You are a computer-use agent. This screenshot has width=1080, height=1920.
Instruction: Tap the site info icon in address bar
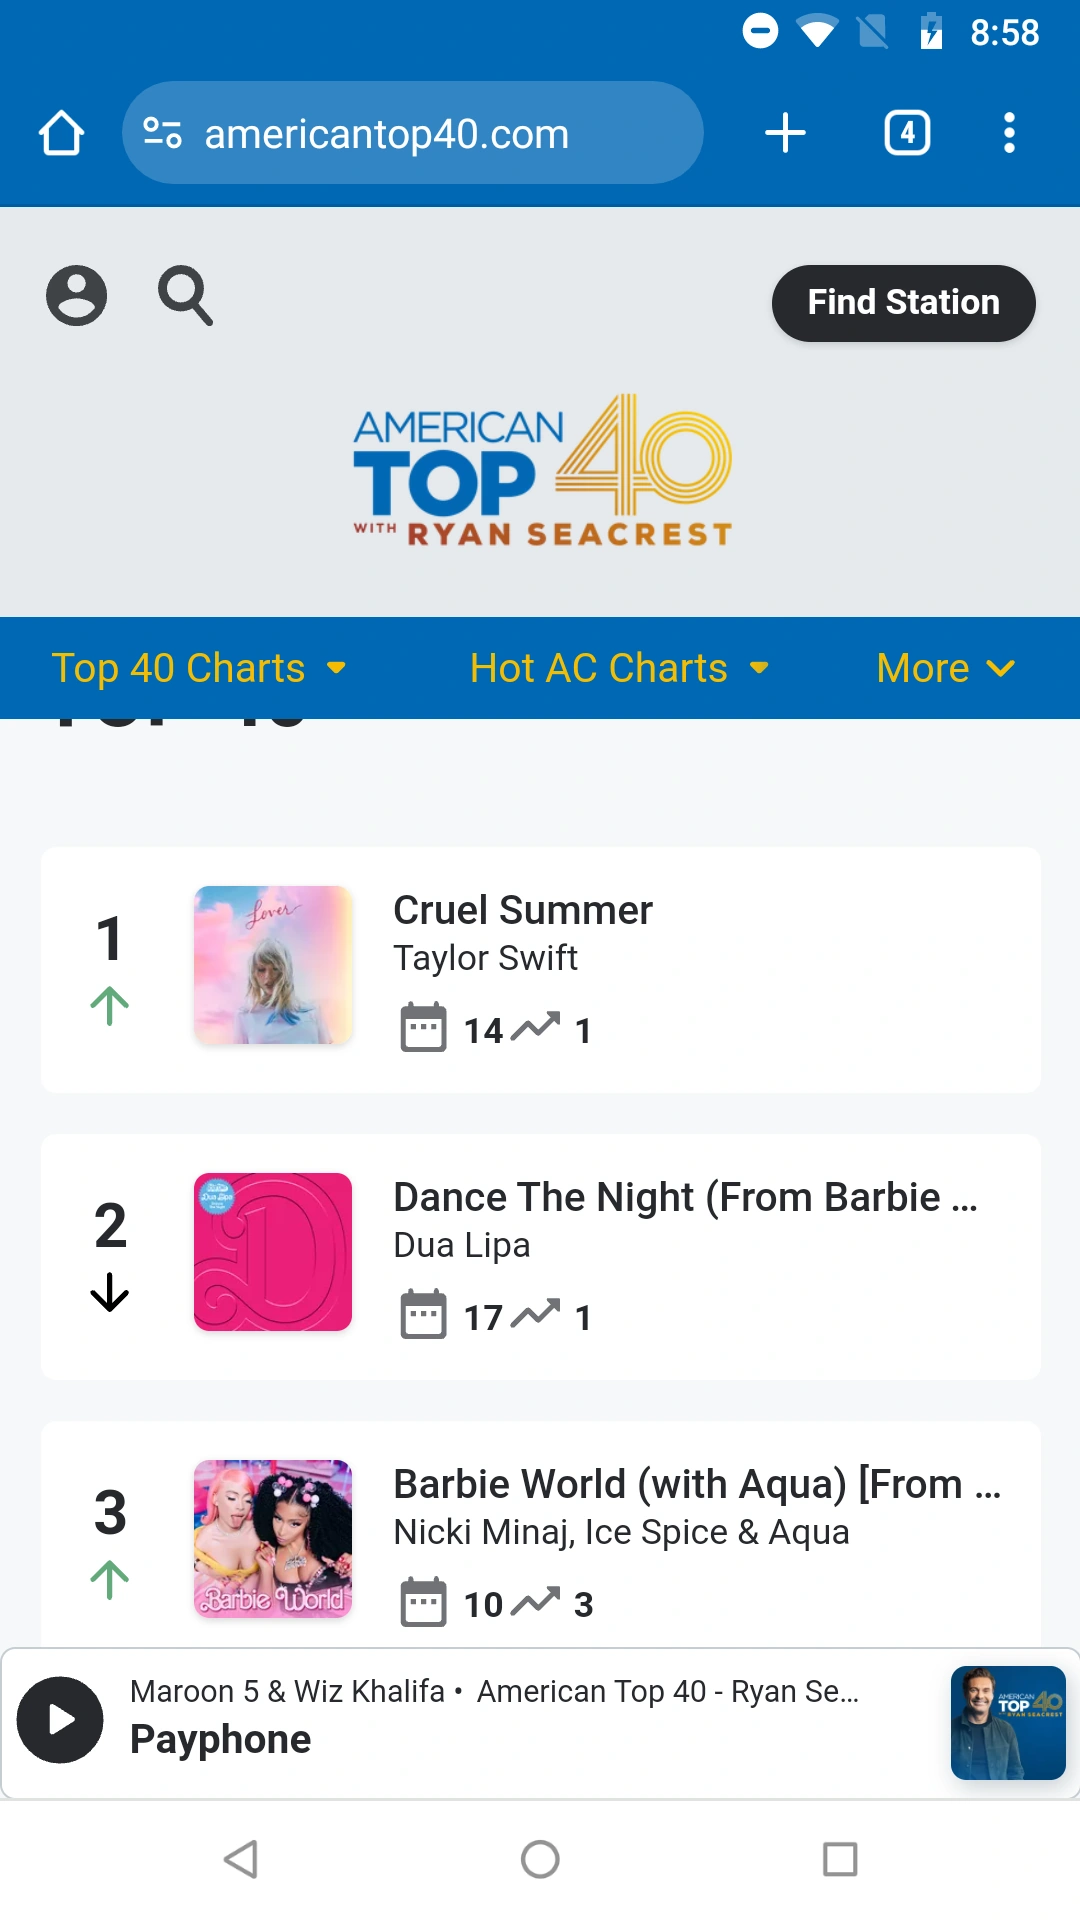coord(162,133)
